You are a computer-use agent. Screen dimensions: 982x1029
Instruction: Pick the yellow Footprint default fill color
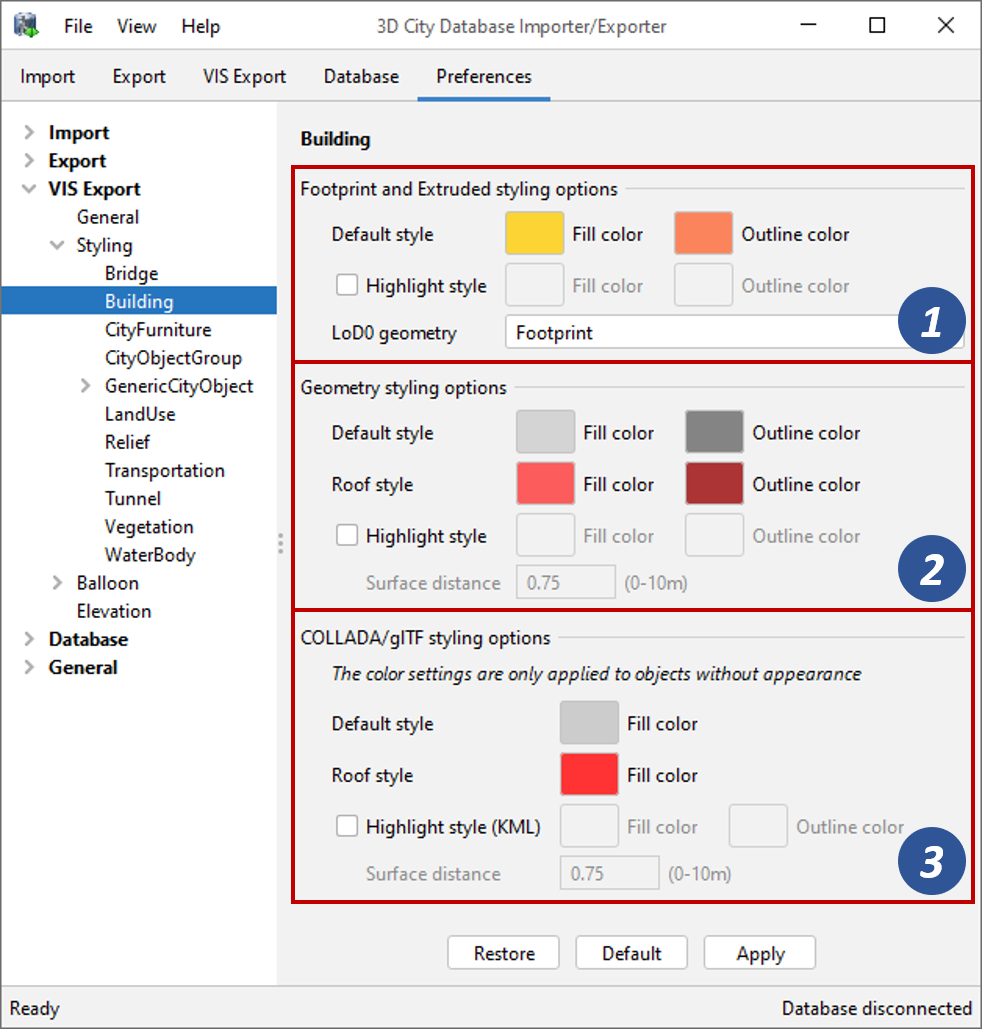click(x=534, y=233)
